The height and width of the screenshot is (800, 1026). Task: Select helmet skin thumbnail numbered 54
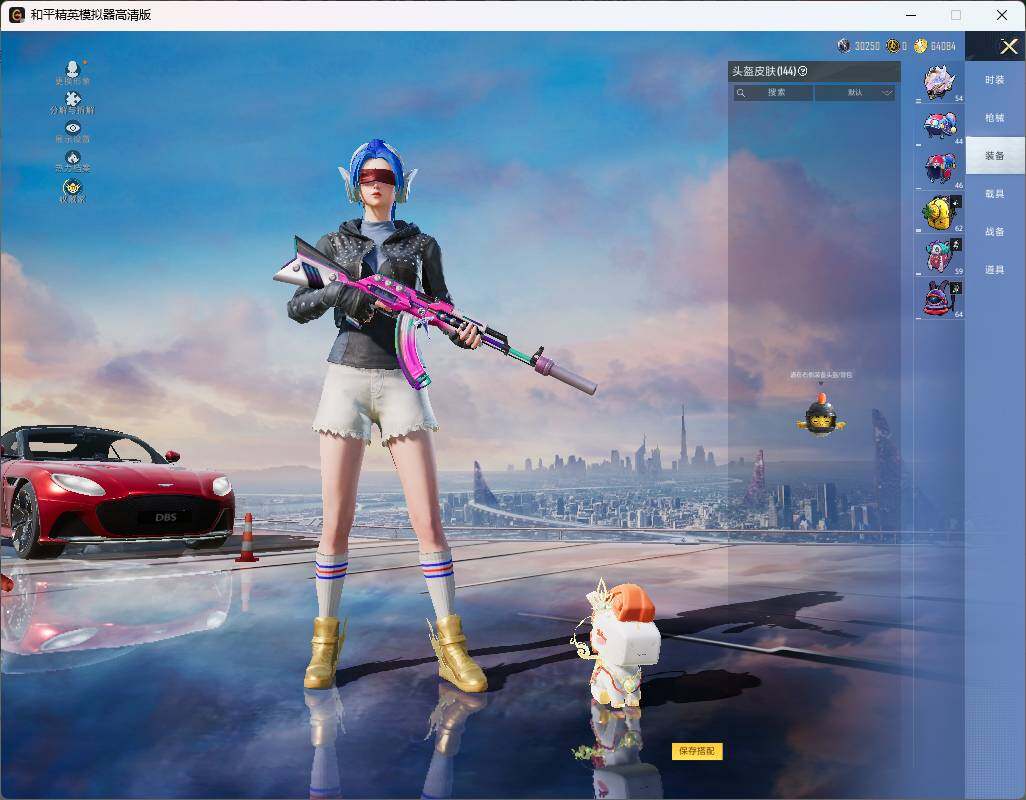pyautogui.click(x=940, y=83)
